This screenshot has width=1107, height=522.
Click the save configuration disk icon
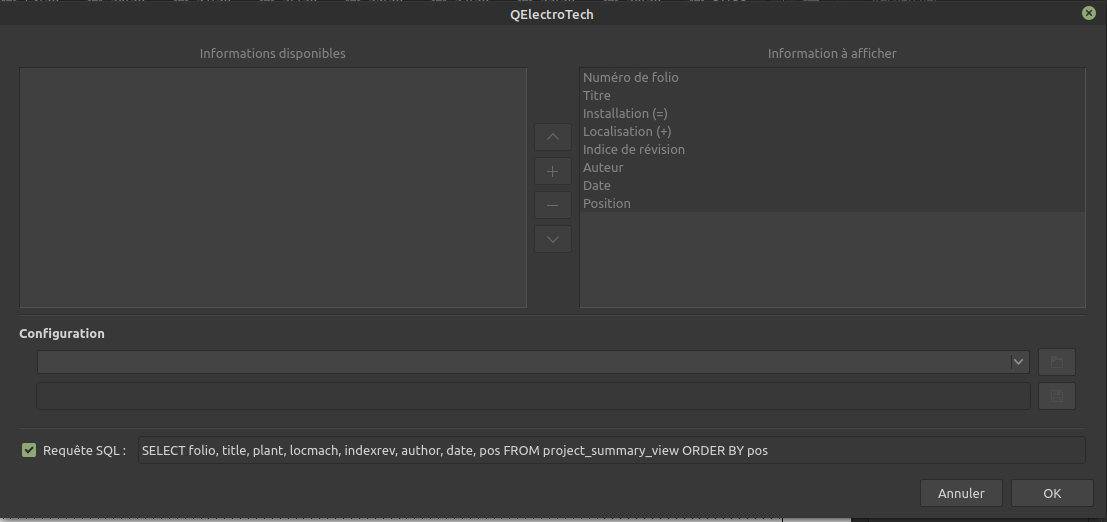pos(1056,396)
